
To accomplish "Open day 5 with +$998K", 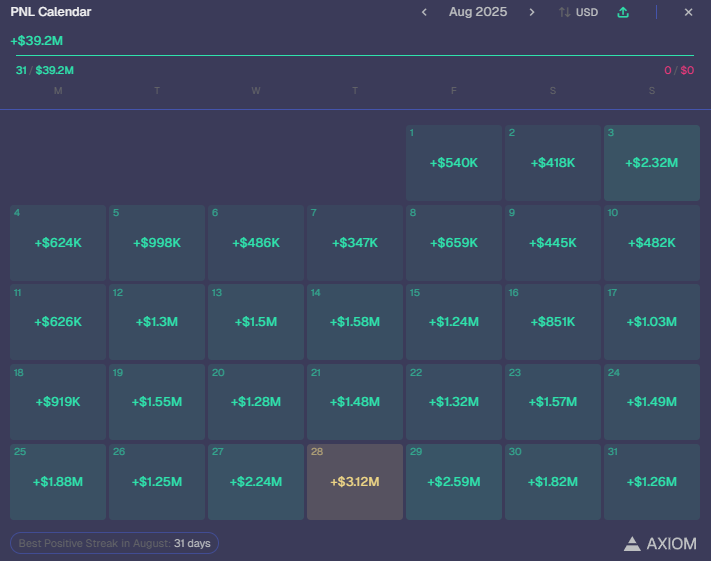I will coord(157,243).
